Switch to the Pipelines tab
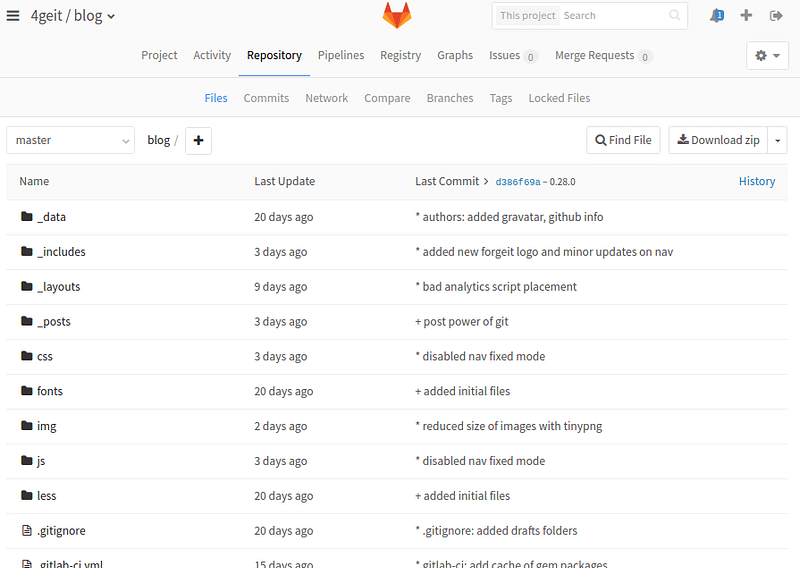Viewport: 800px width, 568px height. [341, 55]
